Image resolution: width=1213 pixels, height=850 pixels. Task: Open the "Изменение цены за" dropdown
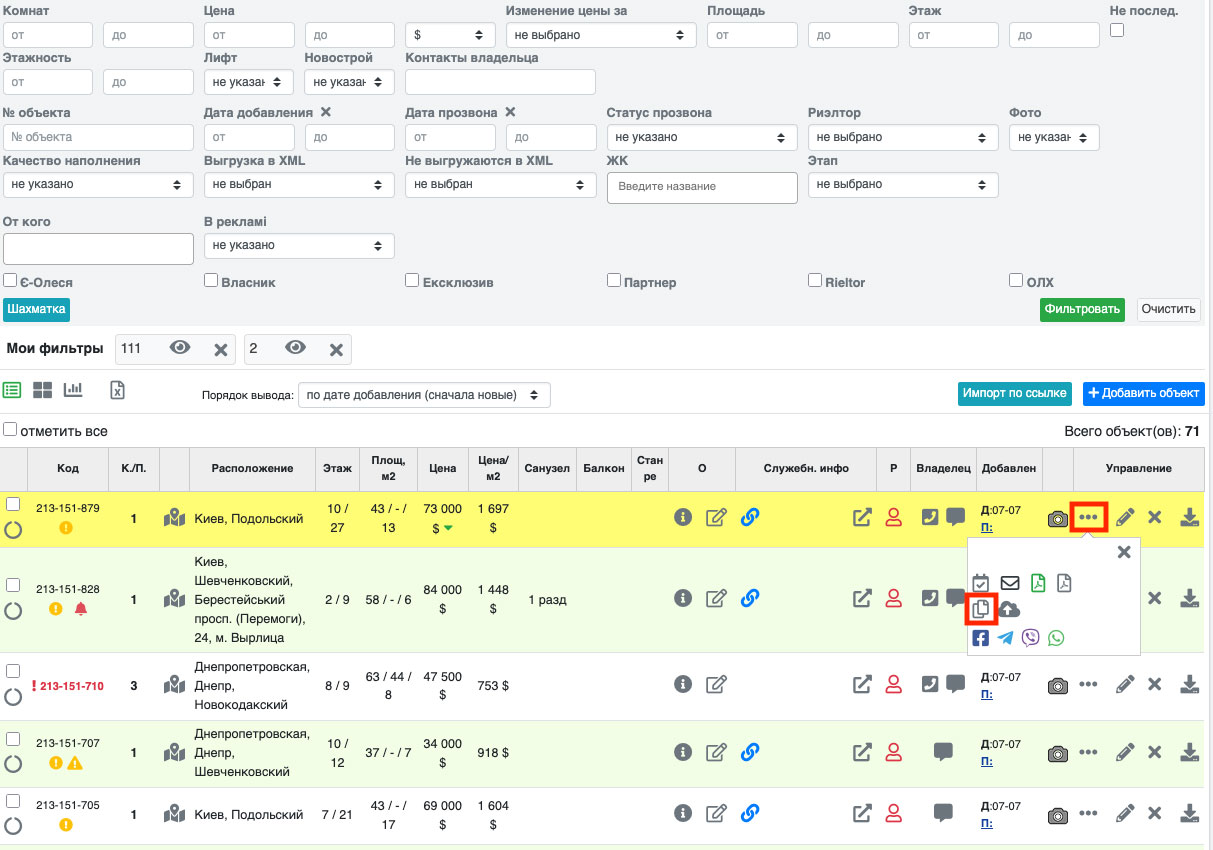click(600, 35)
